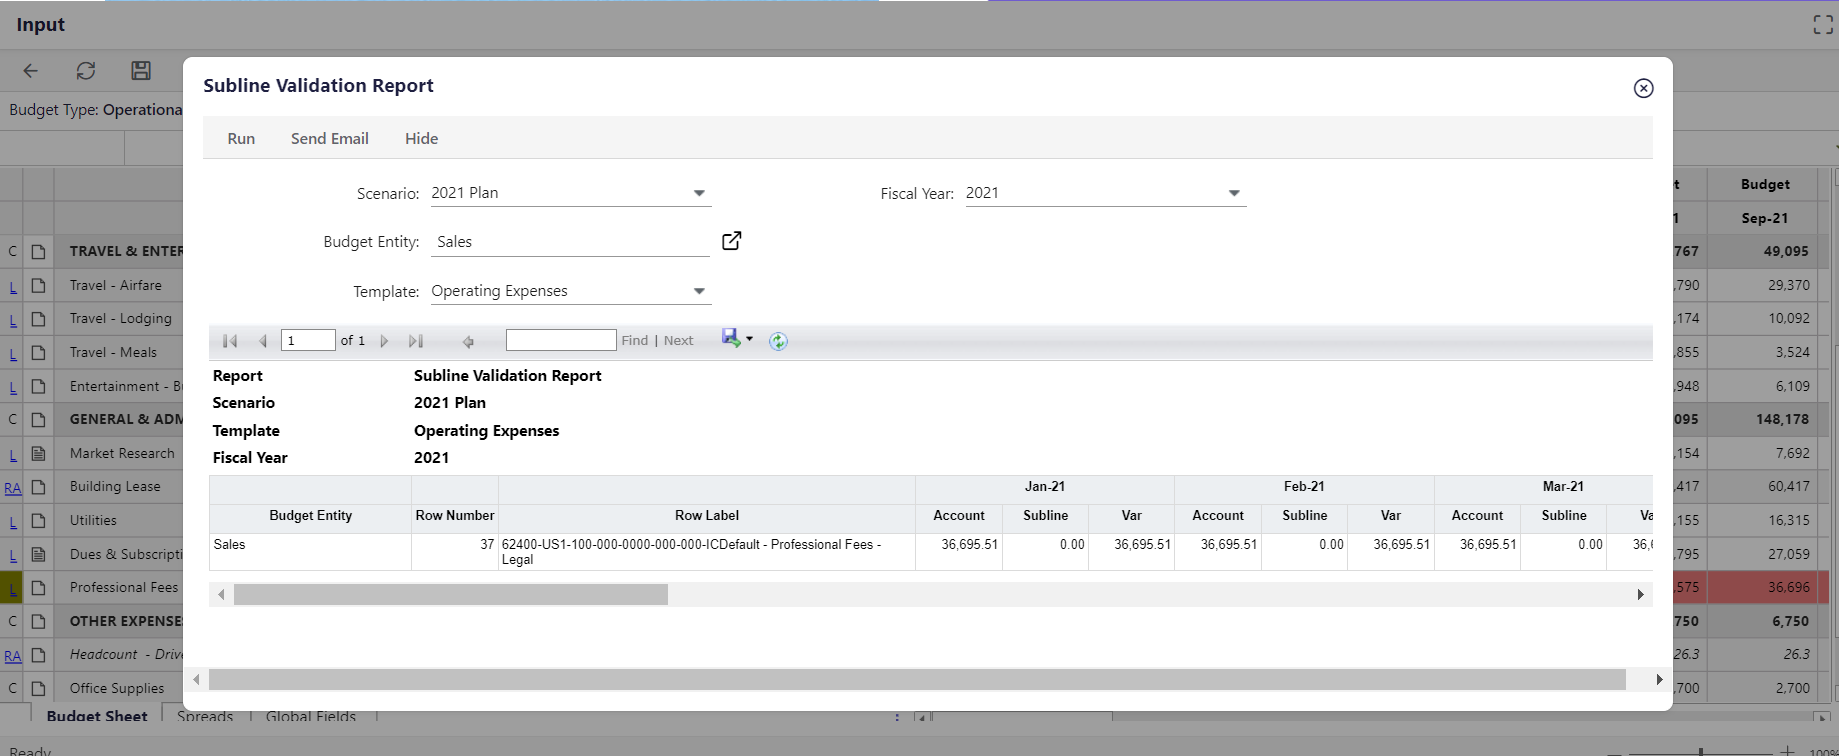The height and width of the screenshot is (756, 1839).
Task: Refresh the report viewer
Action: pos(778,341)
